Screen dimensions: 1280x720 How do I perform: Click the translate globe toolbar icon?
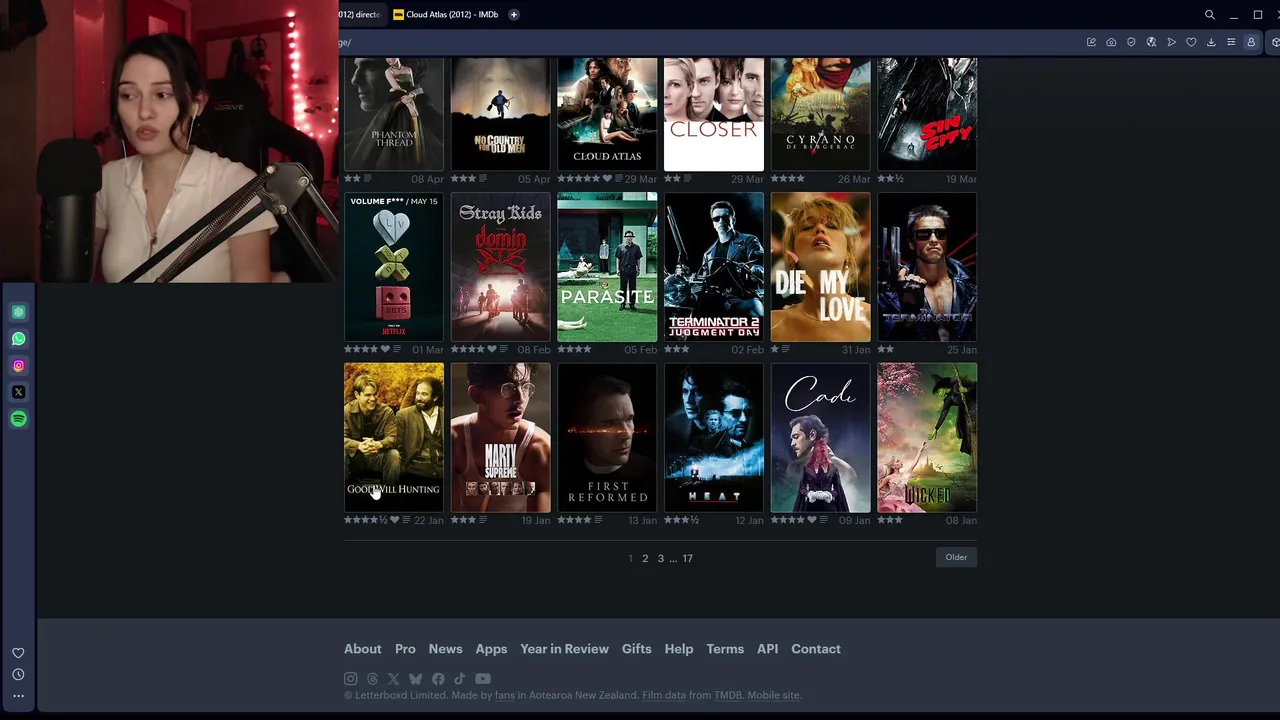coord(1151,42)
